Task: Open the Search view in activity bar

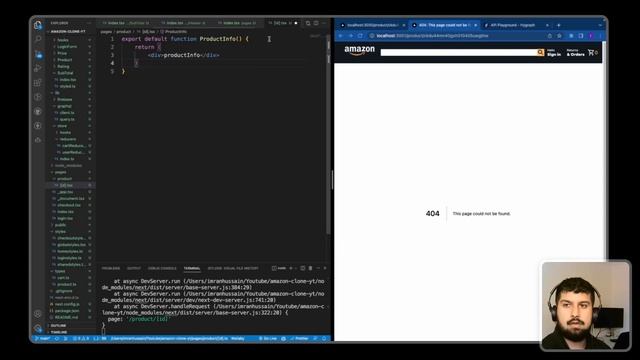Action: pos(38,39)
